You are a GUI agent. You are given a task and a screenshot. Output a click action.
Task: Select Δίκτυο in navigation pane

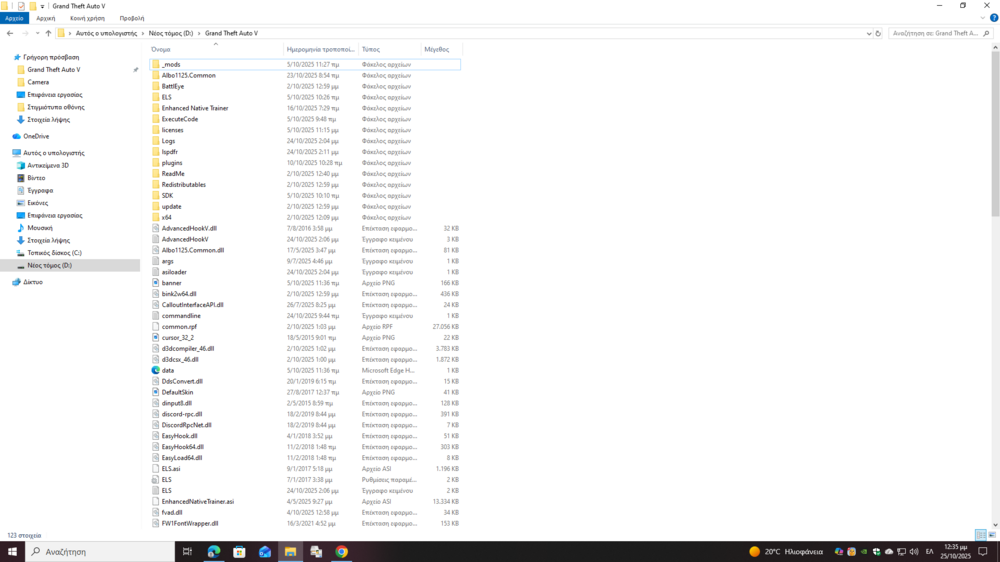click(33, 282)
